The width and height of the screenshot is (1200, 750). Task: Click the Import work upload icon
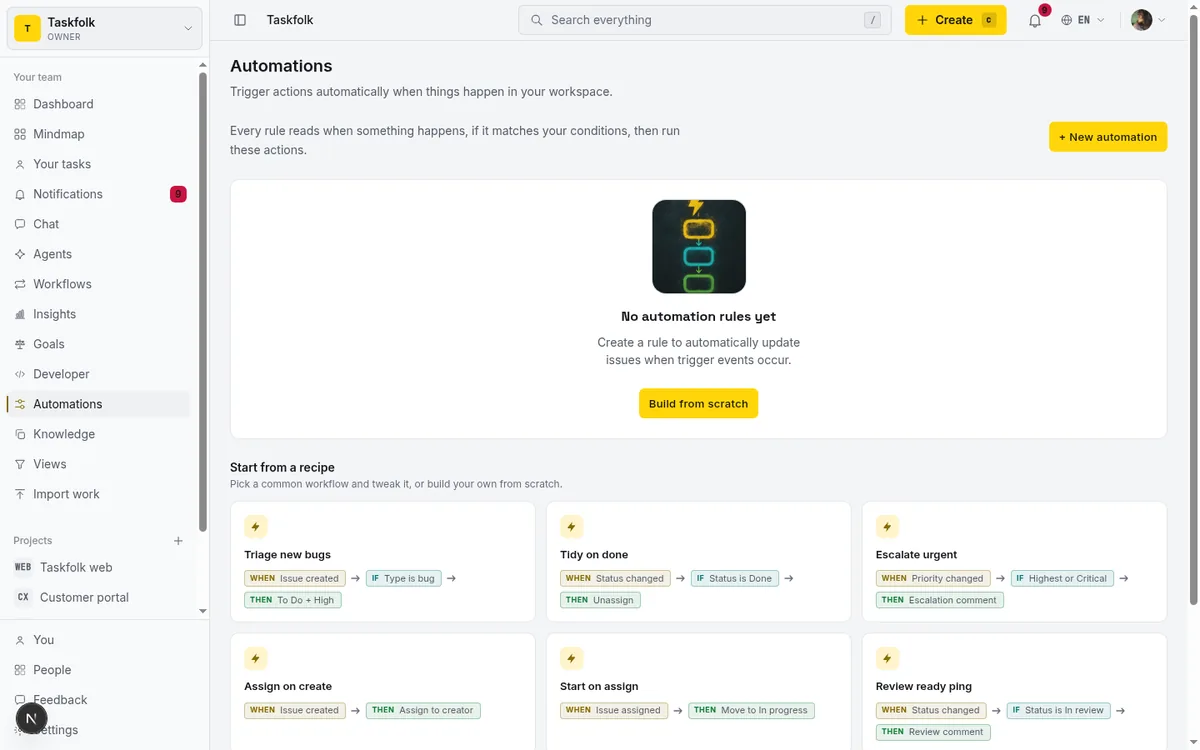(20, 494)
